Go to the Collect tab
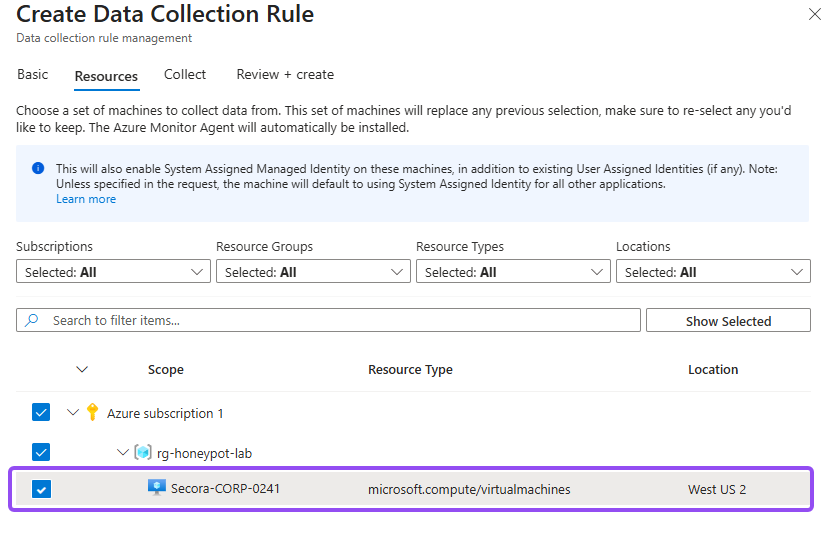Viewport: 830px width, 547px height. (185, 75)
